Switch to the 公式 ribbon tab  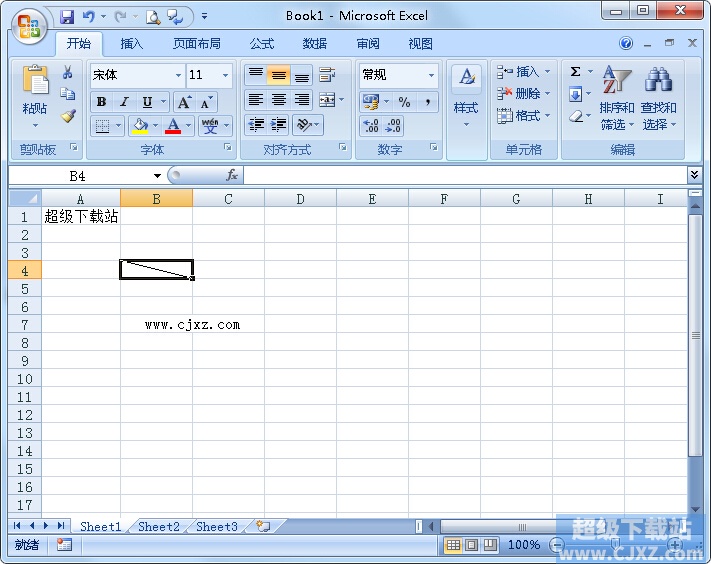coord(262,44)
